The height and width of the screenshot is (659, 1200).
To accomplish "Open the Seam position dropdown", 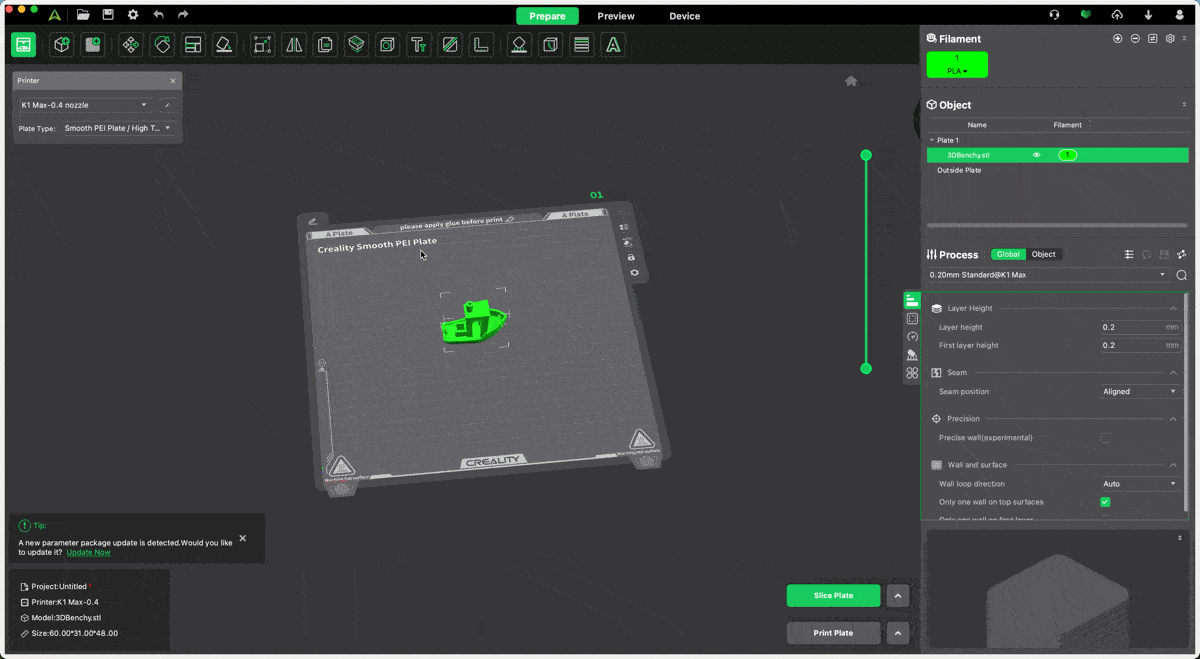I will (1140, 392).
